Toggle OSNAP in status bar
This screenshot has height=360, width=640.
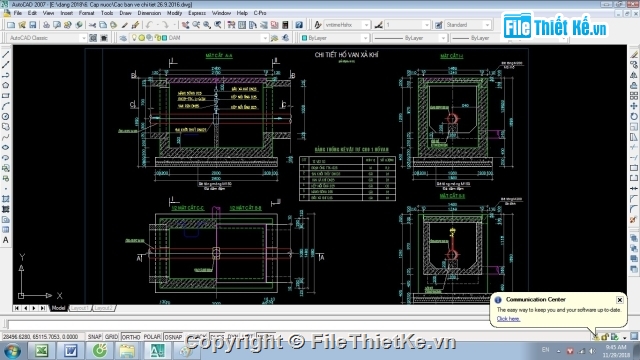173,337
